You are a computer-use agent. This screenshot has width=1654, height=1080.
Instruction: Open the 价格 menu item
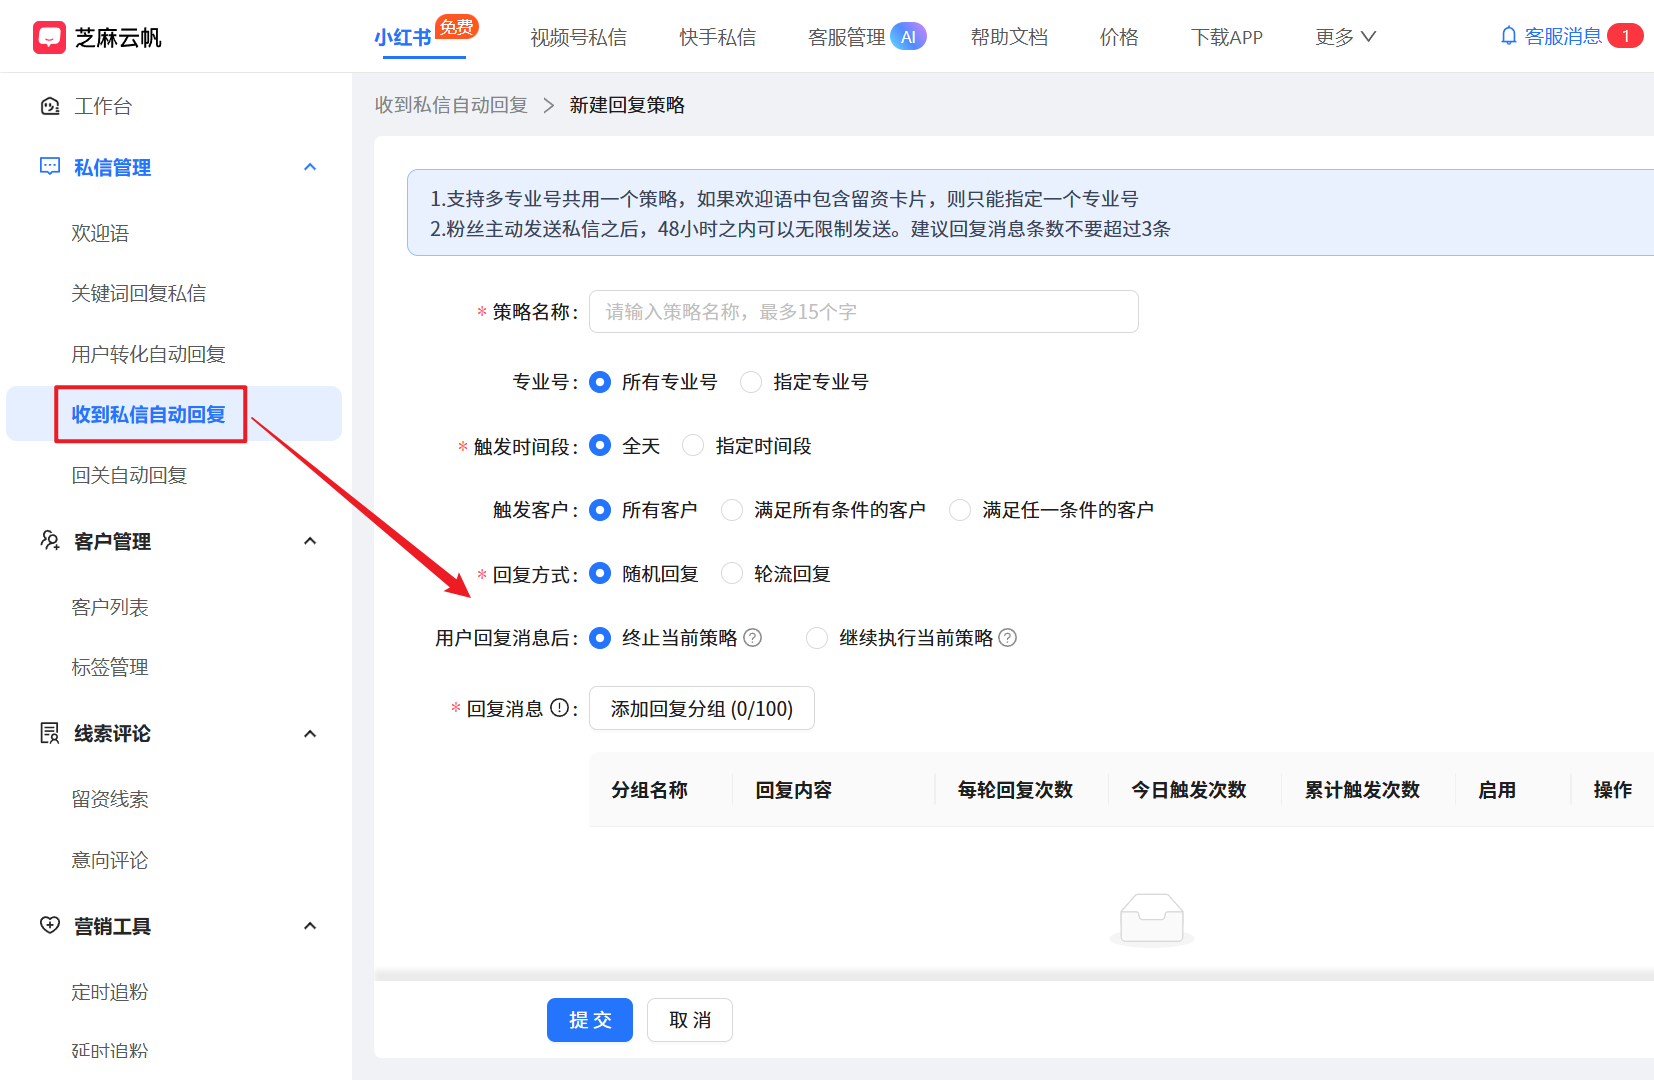[1119, 37]
